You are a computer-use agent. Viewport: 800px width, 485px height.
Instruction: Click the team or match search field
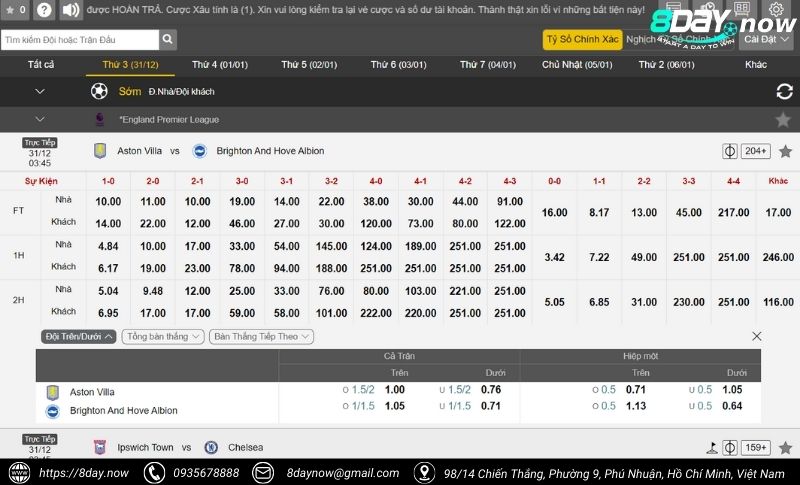pos(80,40)
